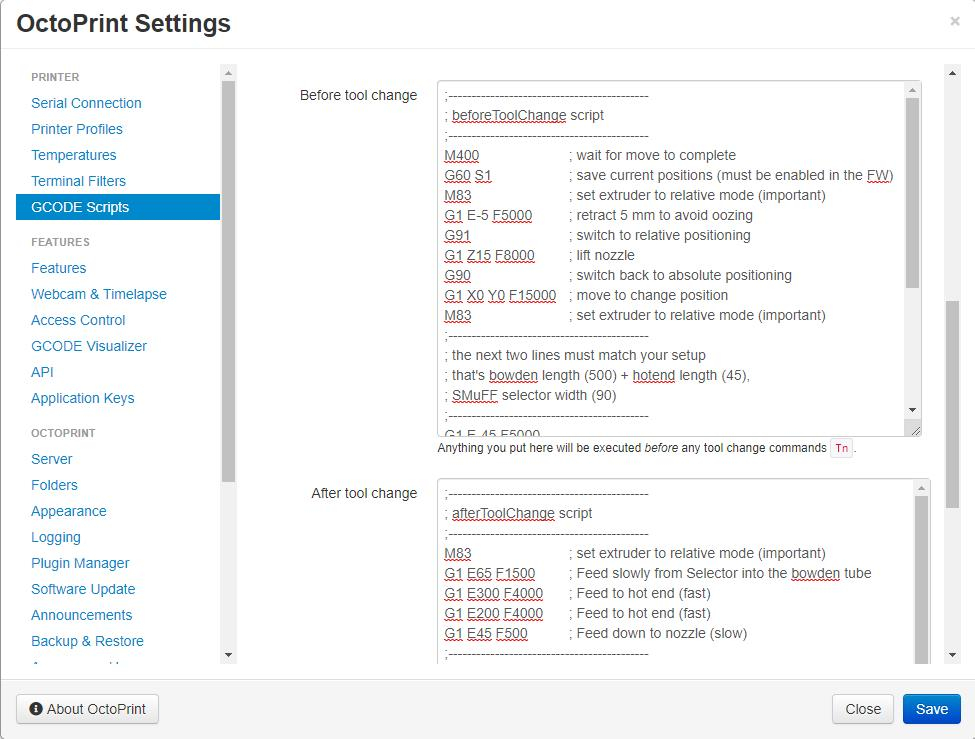Go to Access Control settings
975x739 pixels.
pos(78,320)
